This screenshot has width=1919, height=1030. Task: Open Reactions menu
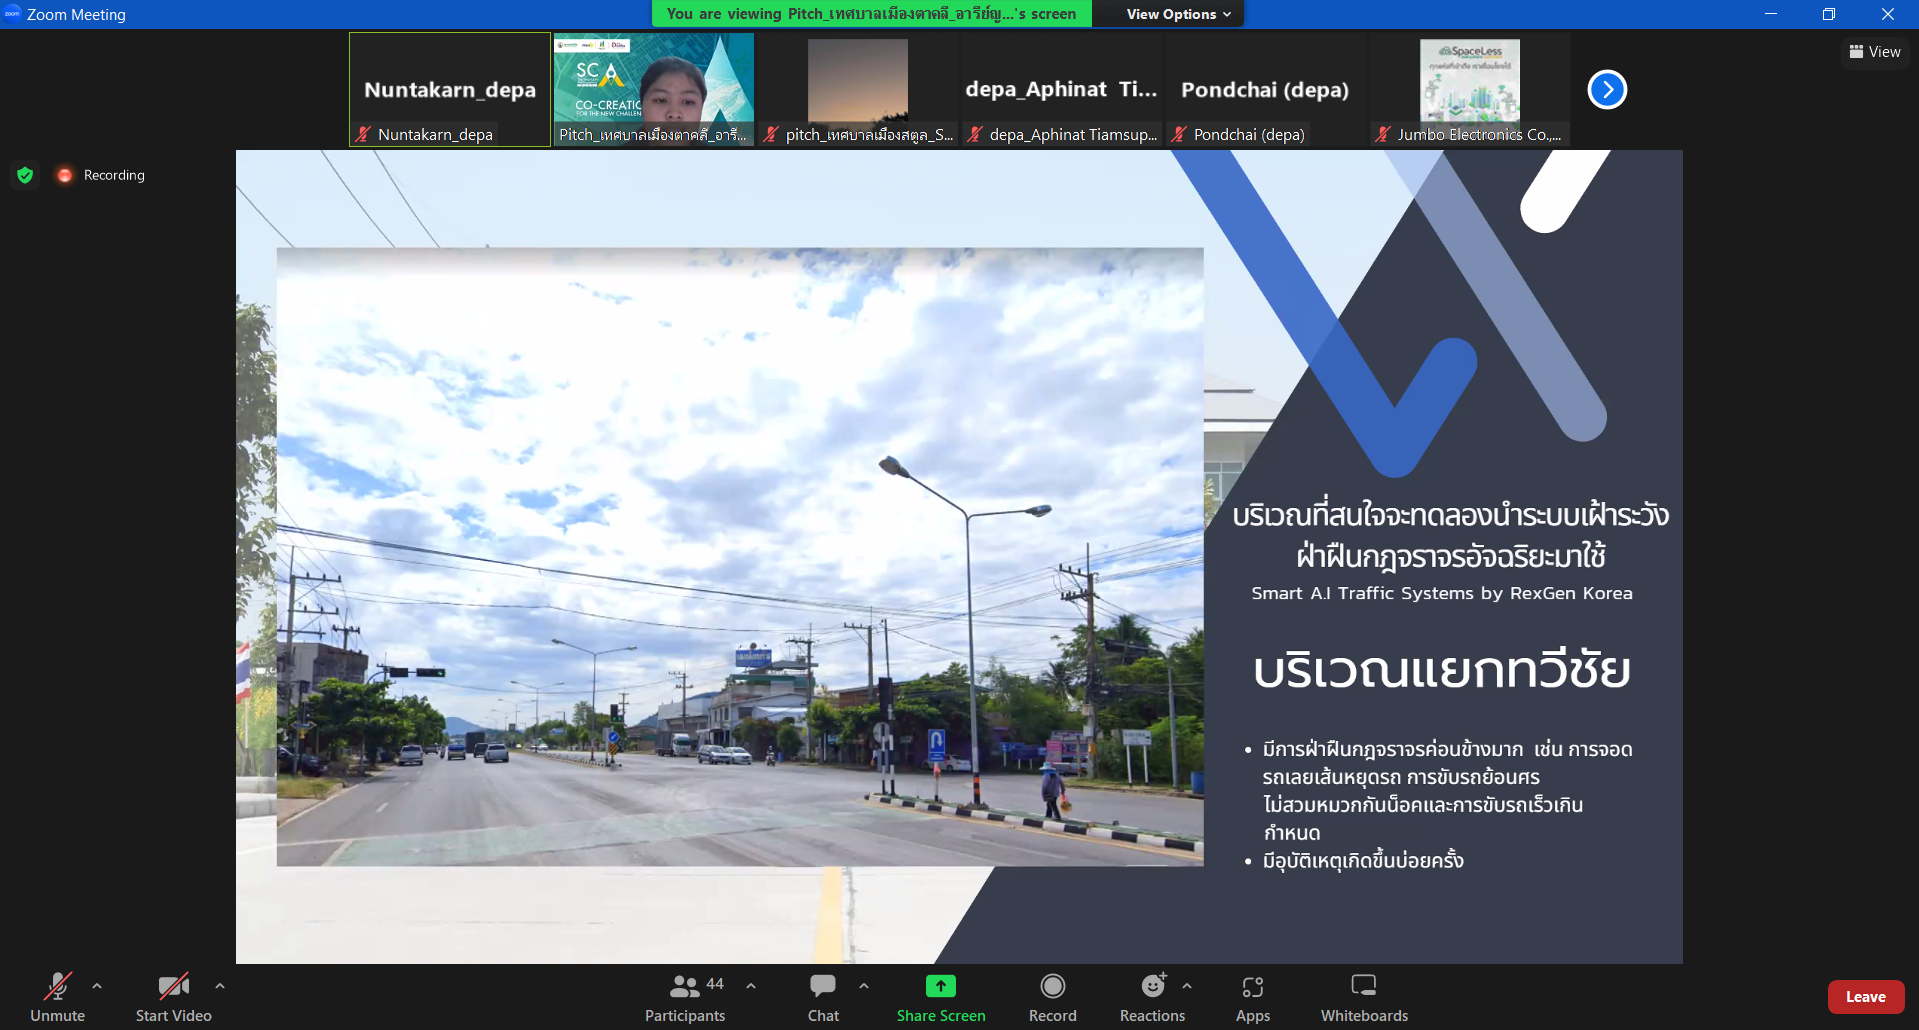click(x=1152, y=997)
